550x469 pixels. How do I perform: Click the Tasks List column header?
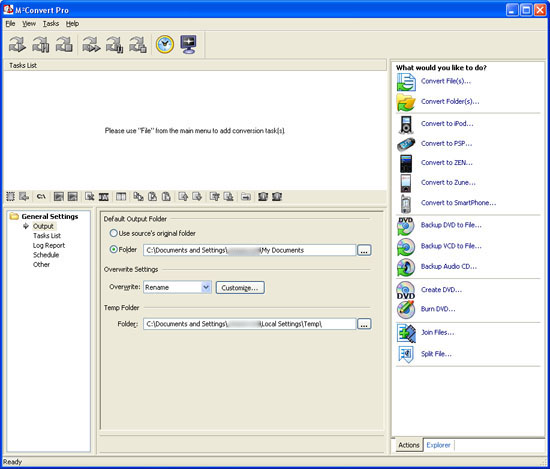195,65
